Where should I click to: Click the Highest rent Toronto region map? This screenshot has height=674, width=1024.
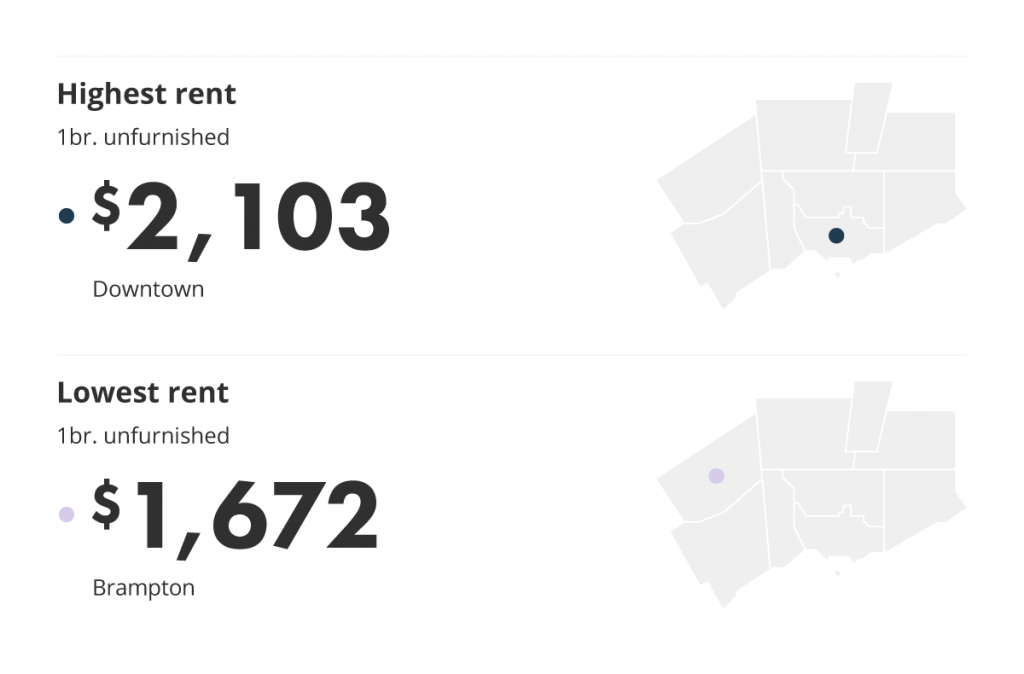[x=811, y=196]
